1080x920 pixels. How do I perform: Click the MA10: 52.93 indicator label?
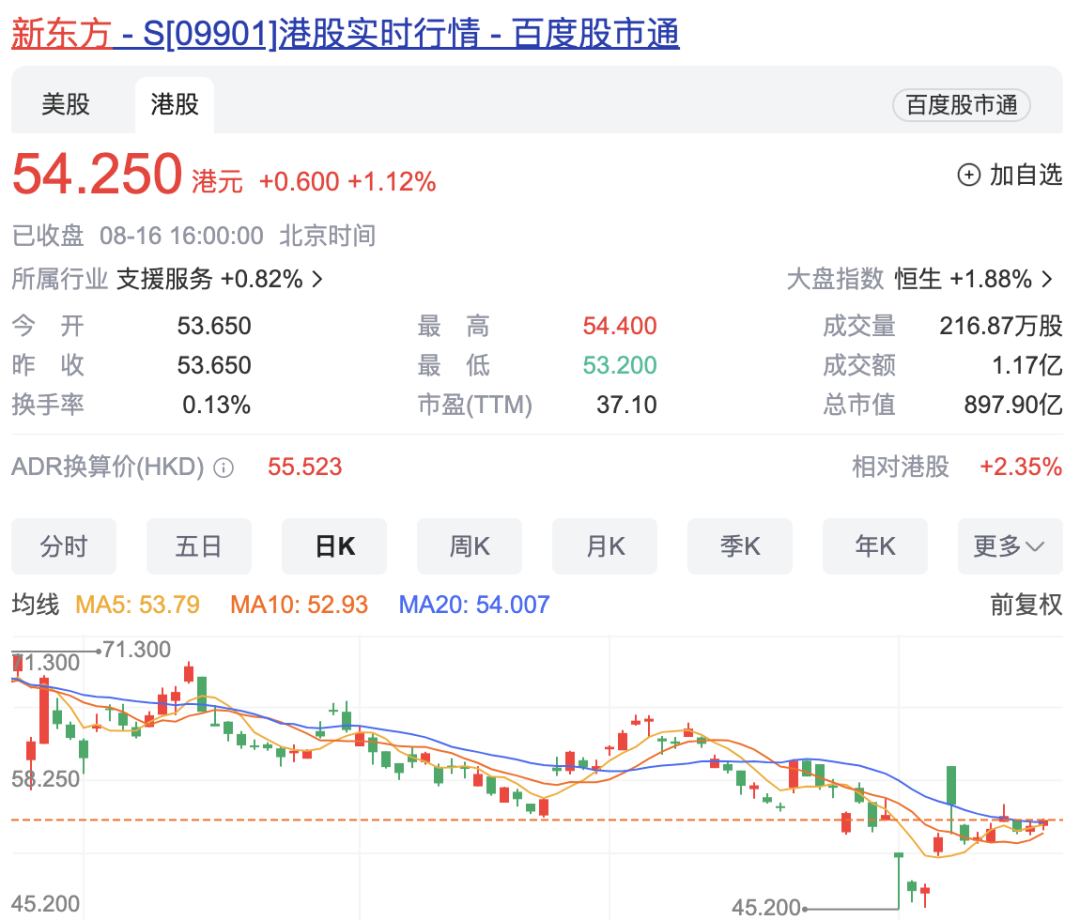coord(299,605)
